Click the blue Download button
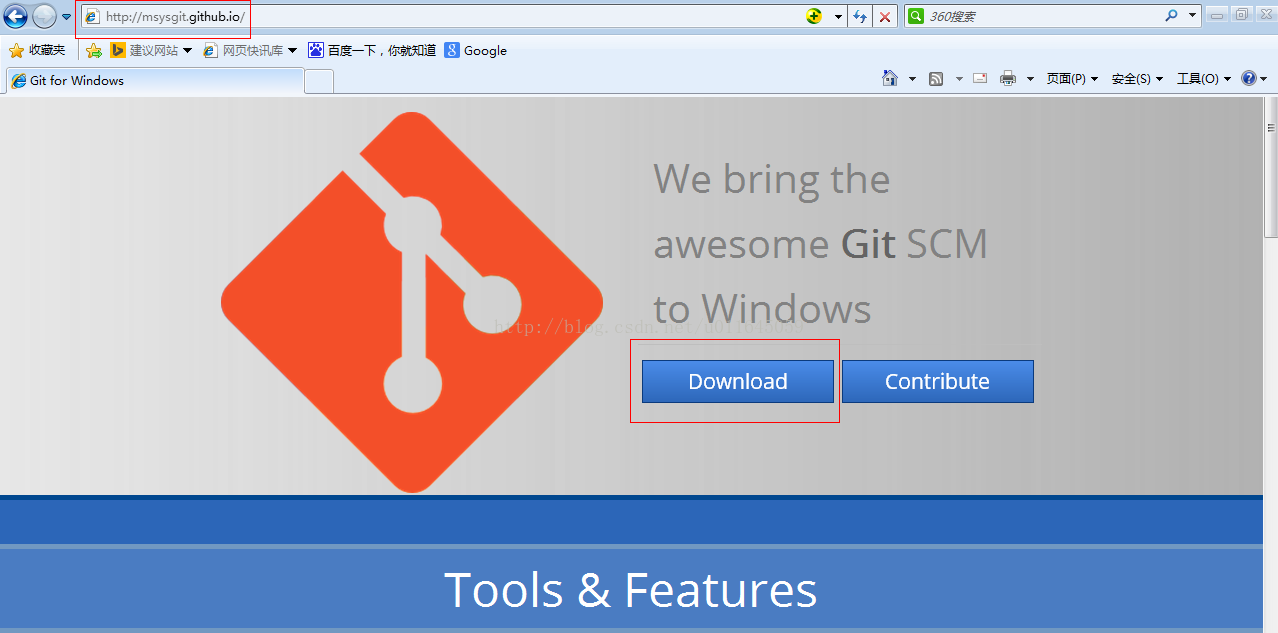The height and width of the screenshot is (633, 1278). click(738, 382)
